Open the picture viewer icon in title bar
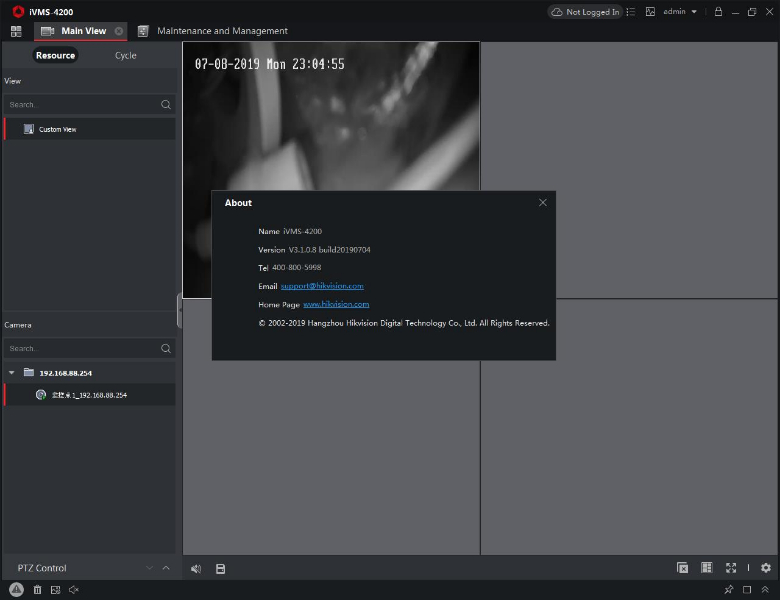780x600 pixels. coord(650,11)
